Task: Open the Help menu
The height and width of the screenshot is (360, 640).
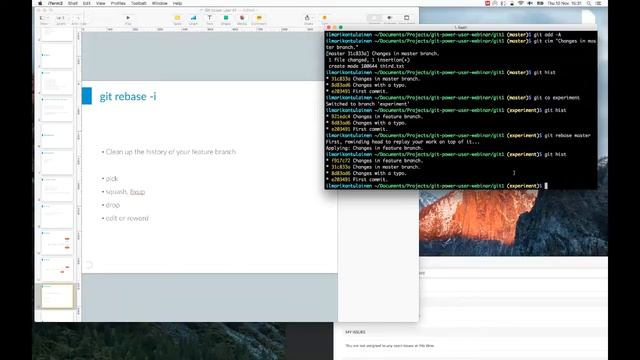Action: point(177,3)
